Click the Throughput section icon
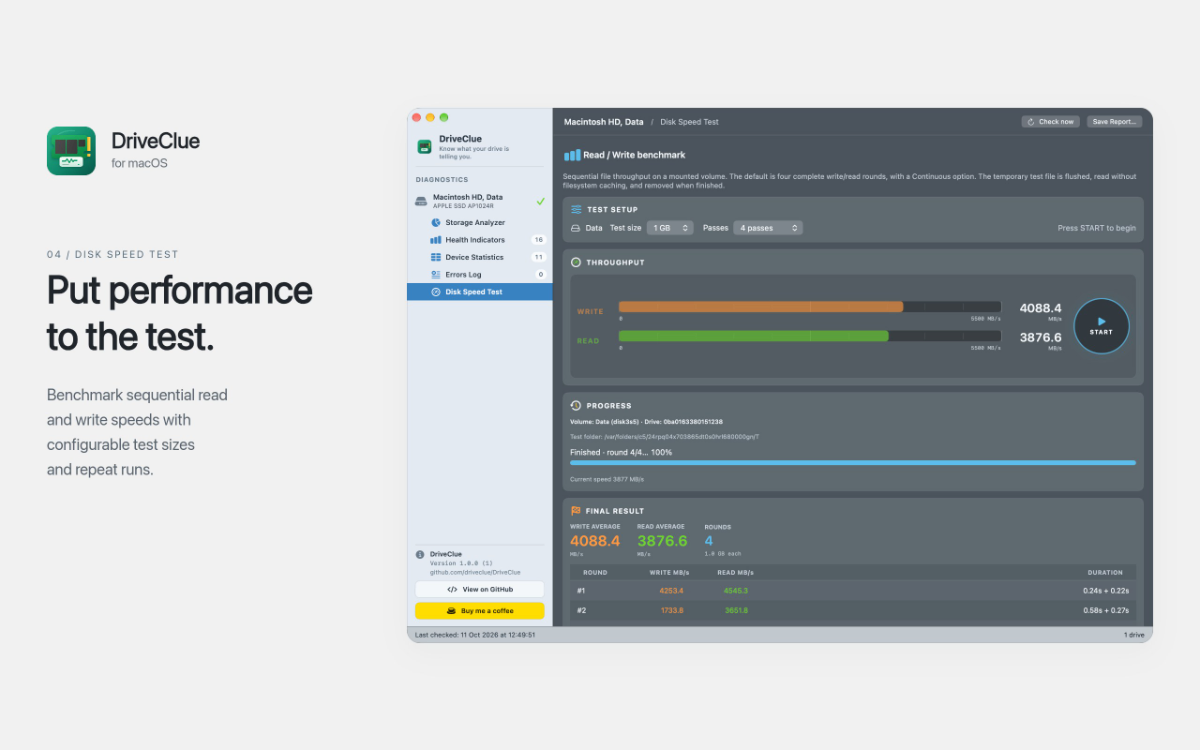 [576, 263]
